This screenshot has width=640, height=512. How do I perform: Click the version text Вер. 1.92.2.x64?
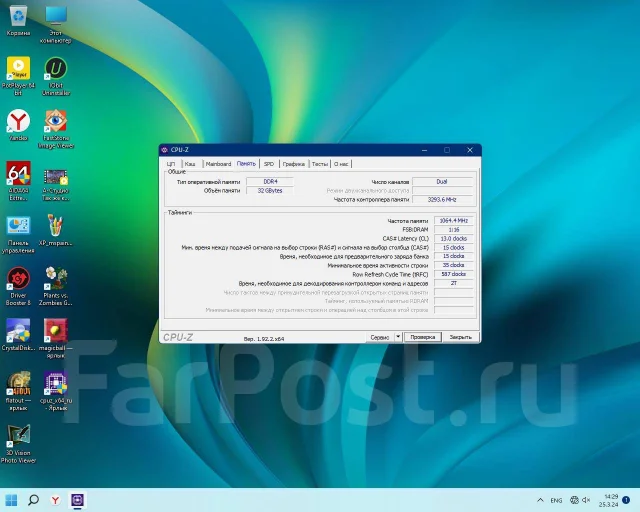click(x=264, y=338)
